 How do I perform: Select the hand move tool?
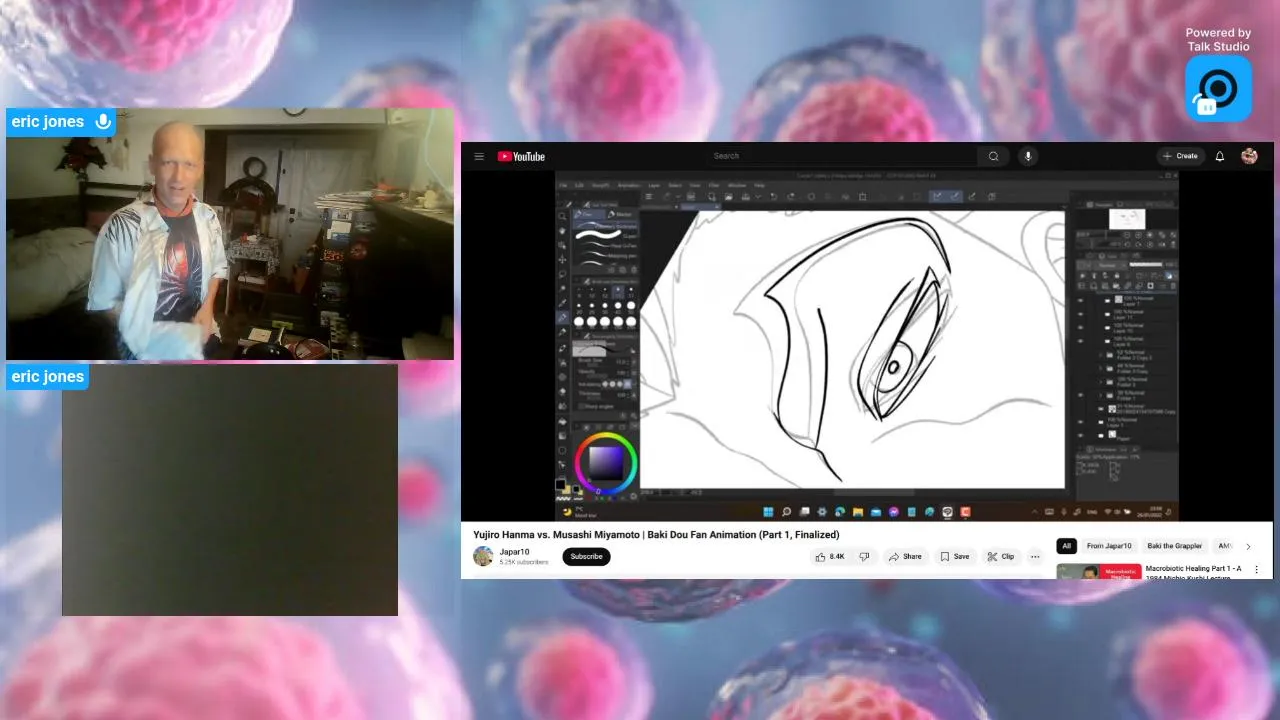[562, 231]
